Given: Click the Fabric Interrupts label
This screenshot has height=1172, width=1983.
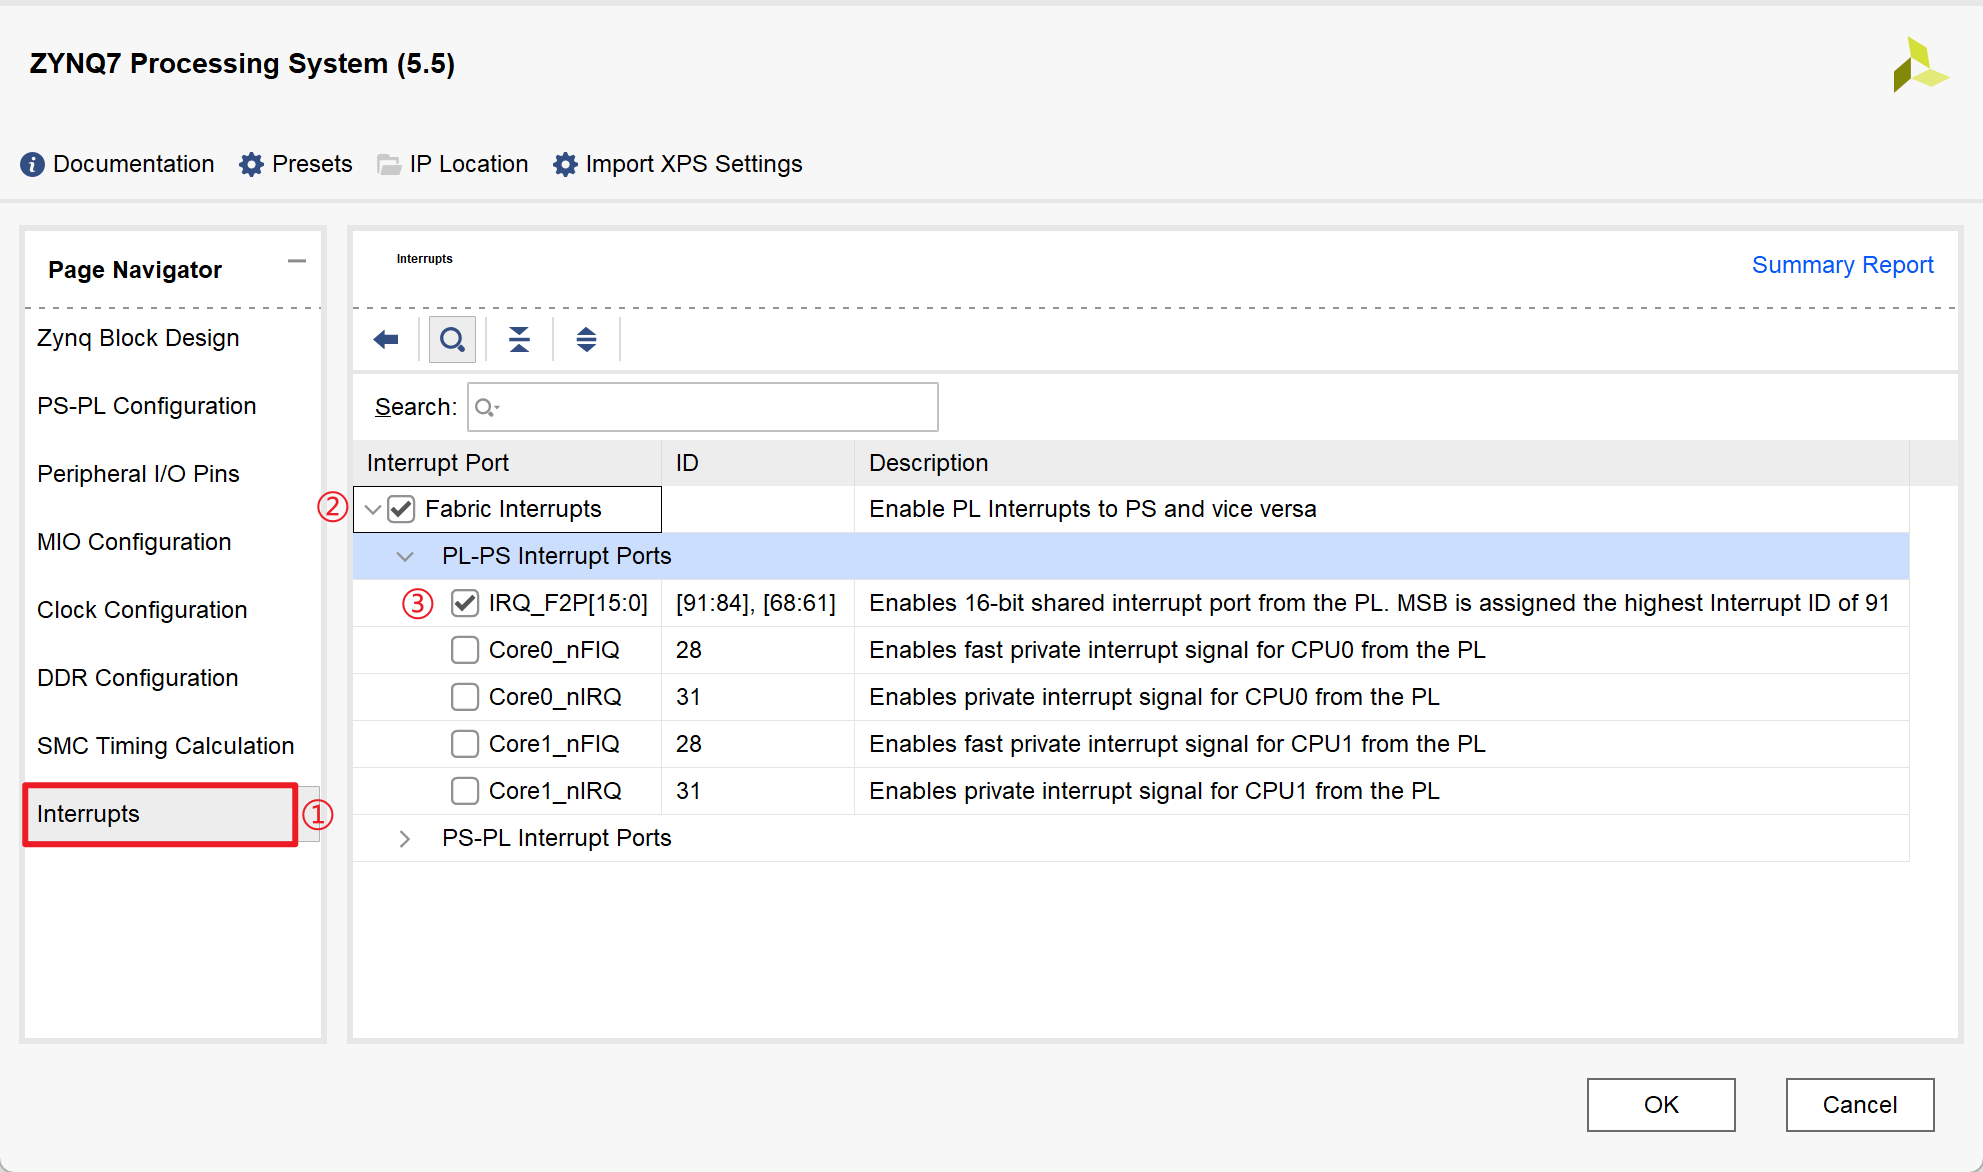Looking at the screenshot, I should point(513,509).
